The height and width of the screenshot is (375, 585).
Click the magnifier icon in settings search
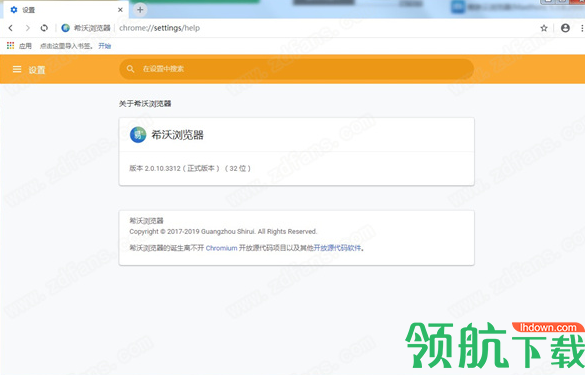coord(130,69)
